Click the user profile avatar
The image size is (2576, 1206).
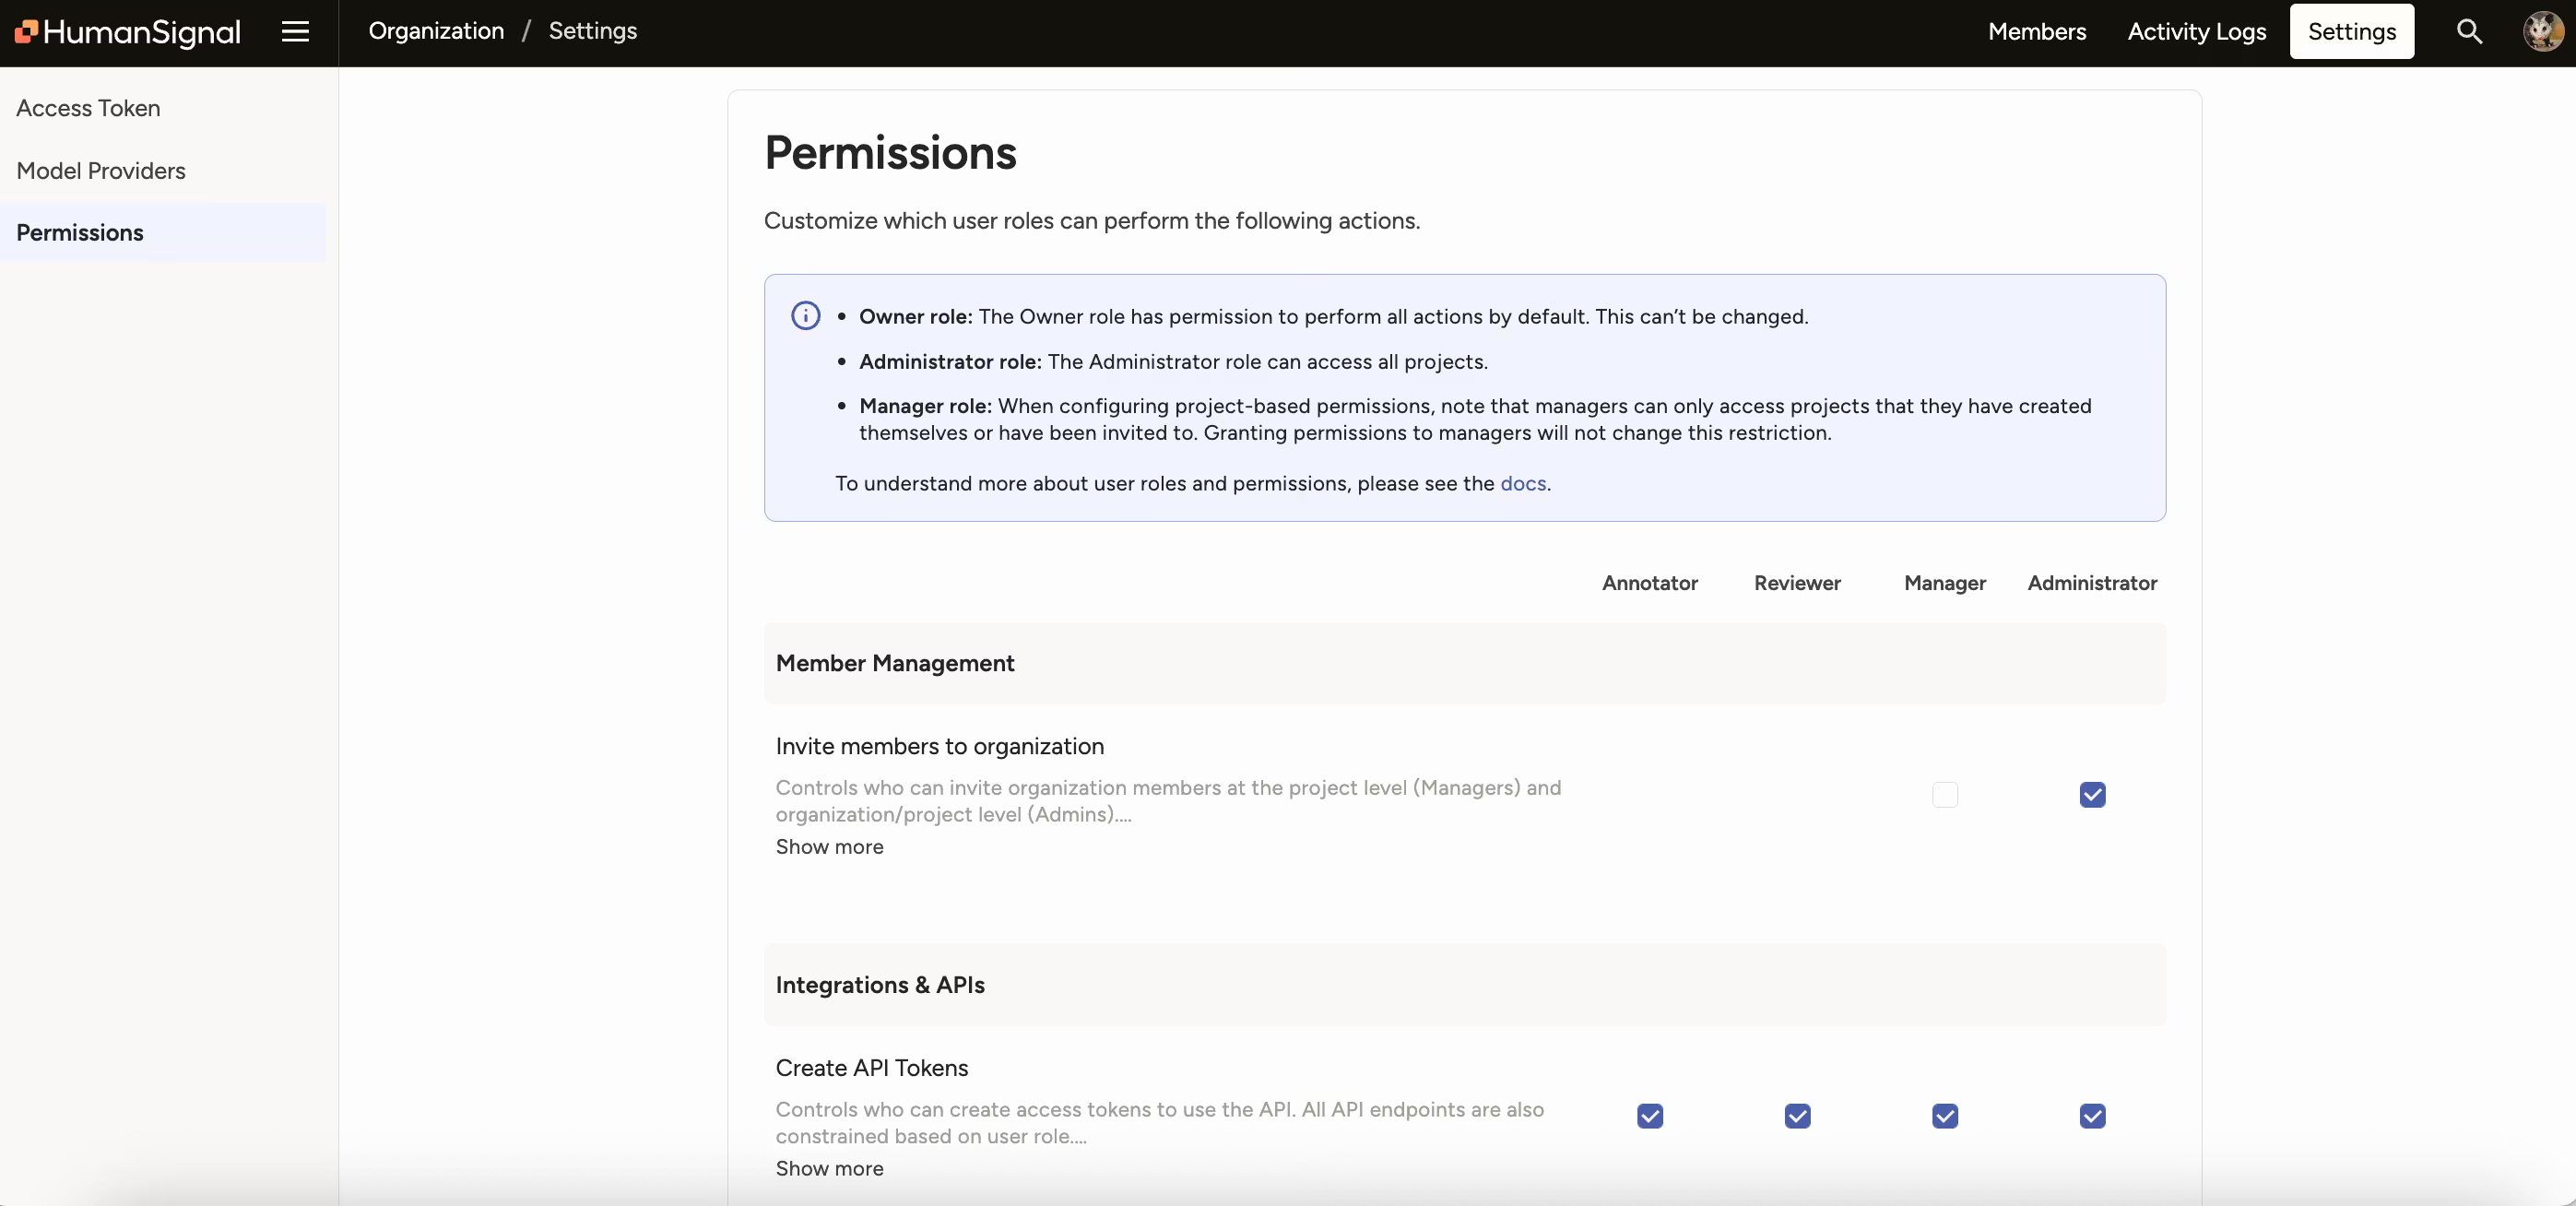(2542, 31)
